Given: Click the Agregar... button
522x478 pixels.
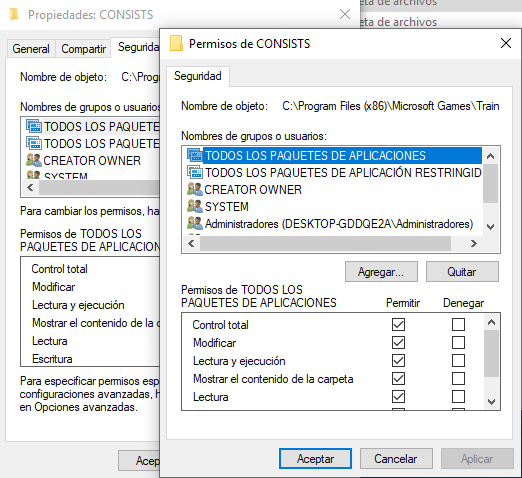Looking at the screenshot, I should click(381, 272).
